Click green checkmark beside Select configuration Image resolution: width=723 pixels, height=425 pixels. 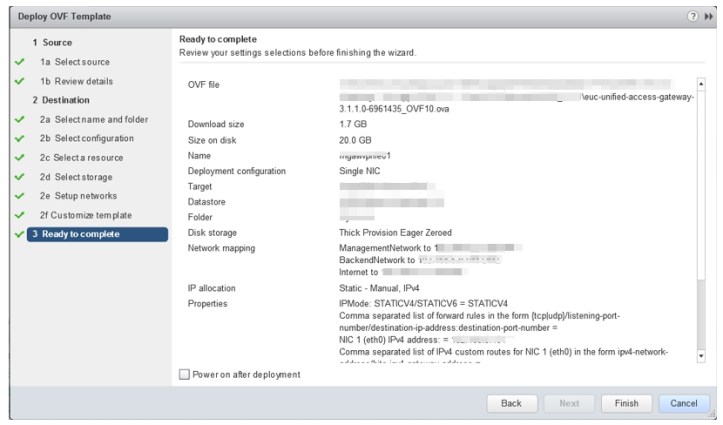click(x=19, y=139)
